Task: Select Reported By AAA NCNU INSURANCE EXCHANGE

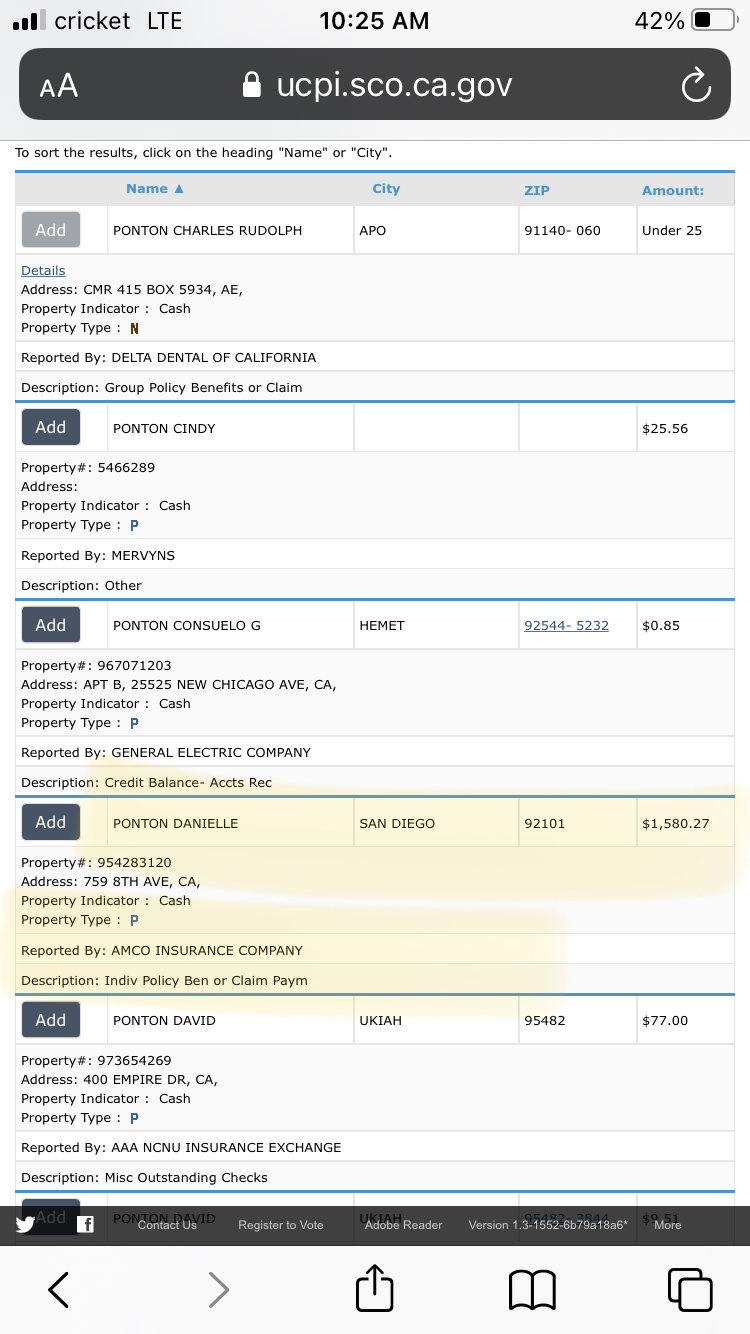Action: click(x=181, y=1147)
